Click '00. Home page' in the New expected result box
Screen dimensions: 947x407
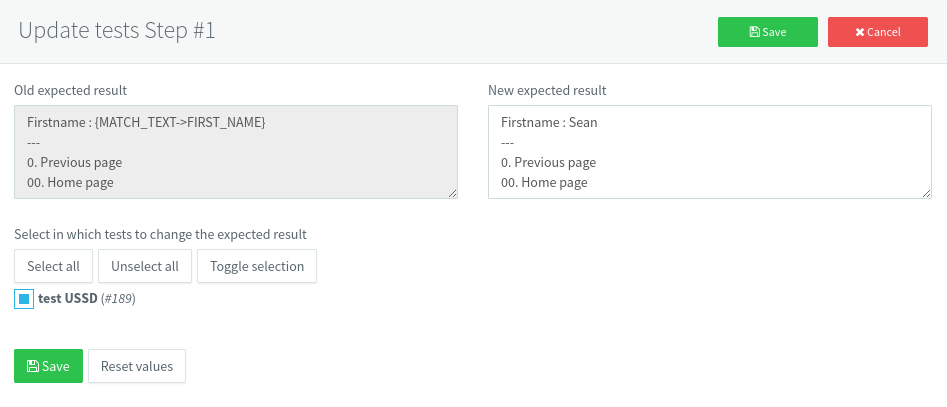click(543, 183)
